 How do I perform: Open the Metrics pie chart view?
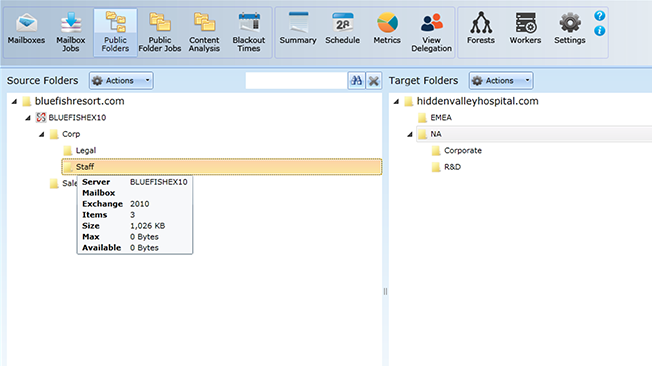(387, 29)
